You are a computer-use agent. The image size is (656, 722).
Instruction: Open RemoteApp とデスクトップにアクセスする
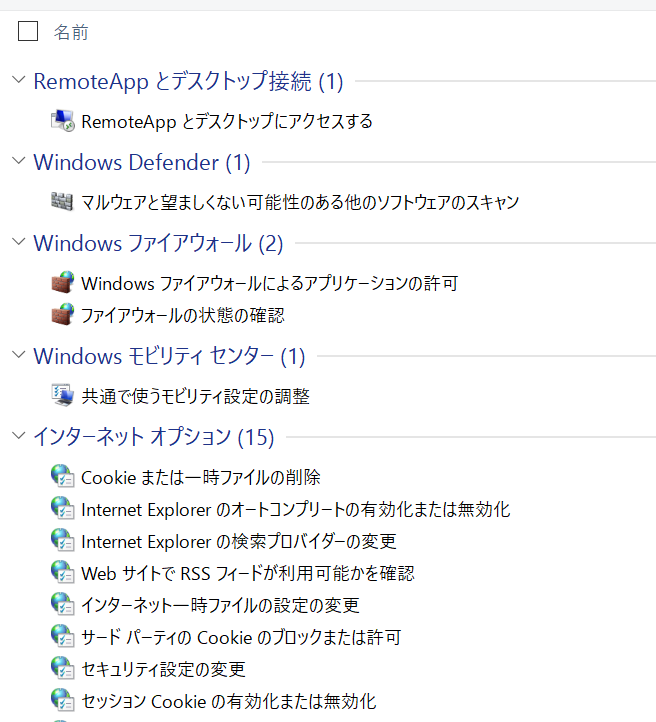click(x=227, y=122)
